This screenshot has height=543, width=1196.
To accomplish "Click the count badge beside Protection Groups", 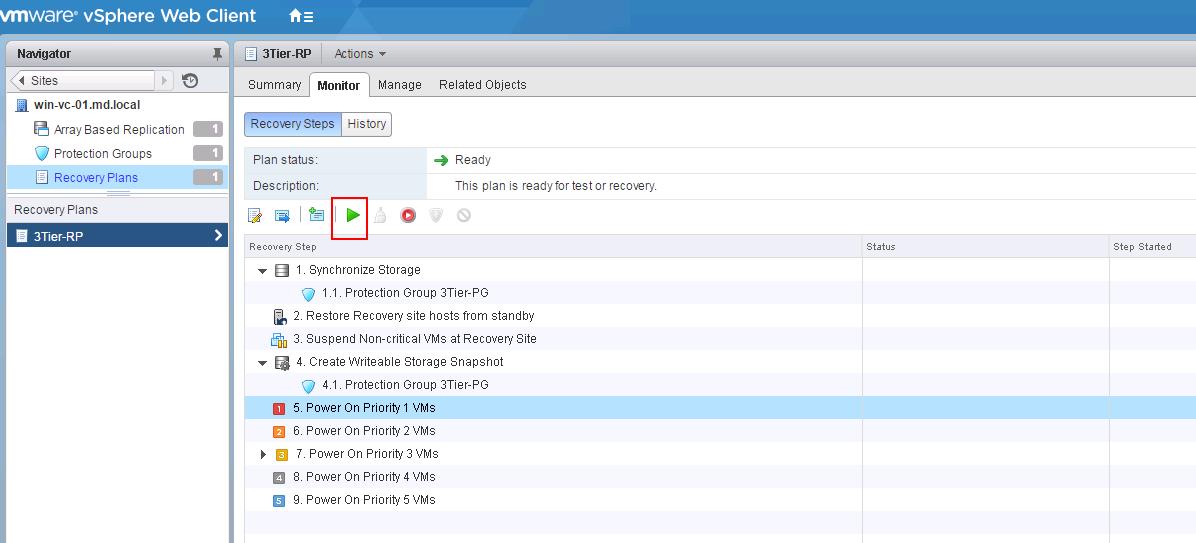I will tap(207, 153).
